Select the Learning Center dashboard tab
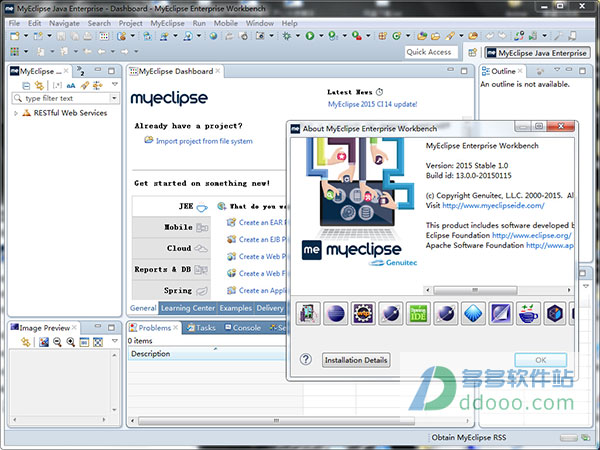The height and width of the screenshot is (450, 600). coord(188,308)
